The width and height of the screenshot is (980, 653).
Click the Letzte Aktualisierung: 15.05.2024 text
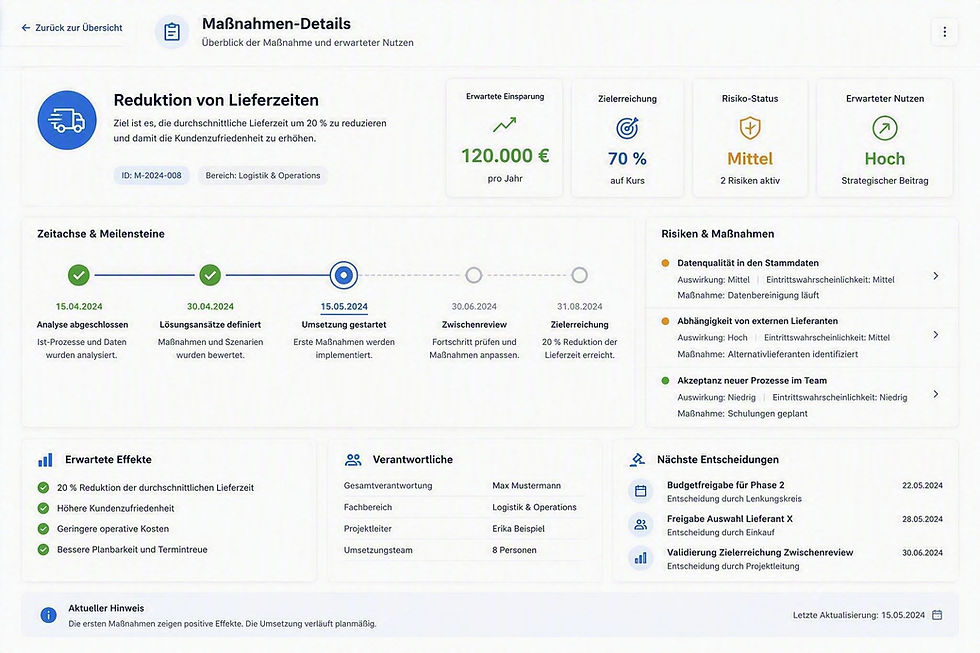[x=859, y=615]
